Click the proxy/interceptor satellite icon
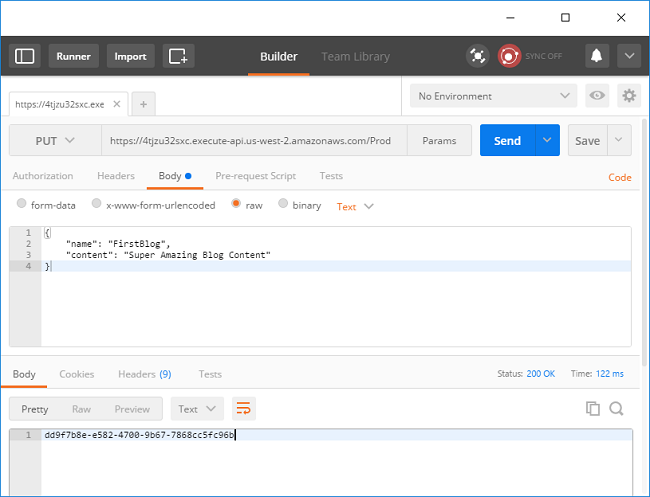 [478, 56]
